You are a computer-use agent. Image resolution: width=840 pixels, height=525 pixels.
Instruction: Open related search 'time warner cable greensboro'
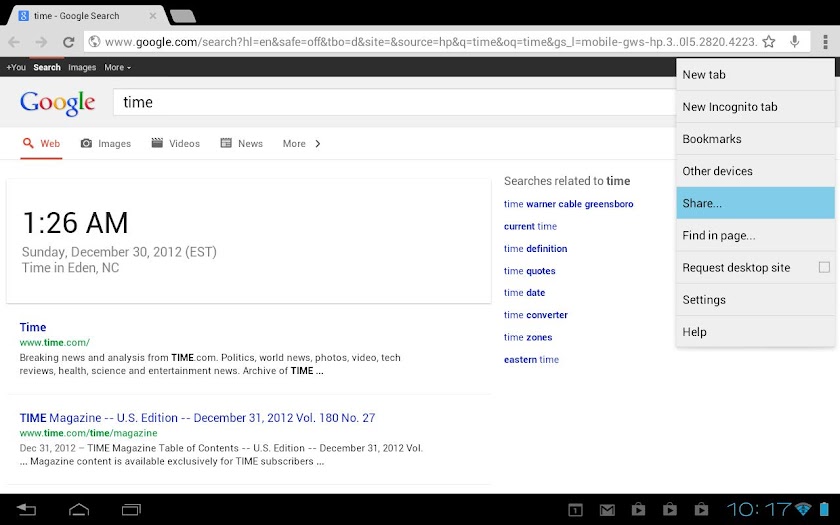pos(568,204)
